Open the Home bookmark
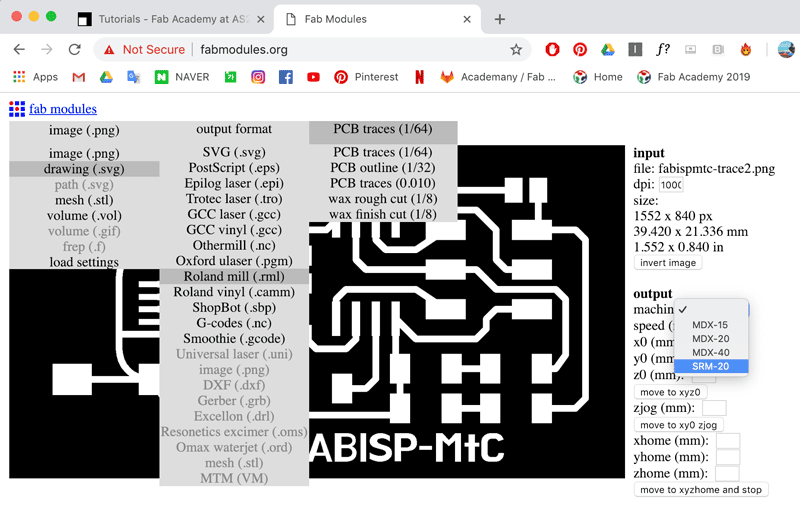Screen dimensions: 800x517 click(x=597, y=77)
